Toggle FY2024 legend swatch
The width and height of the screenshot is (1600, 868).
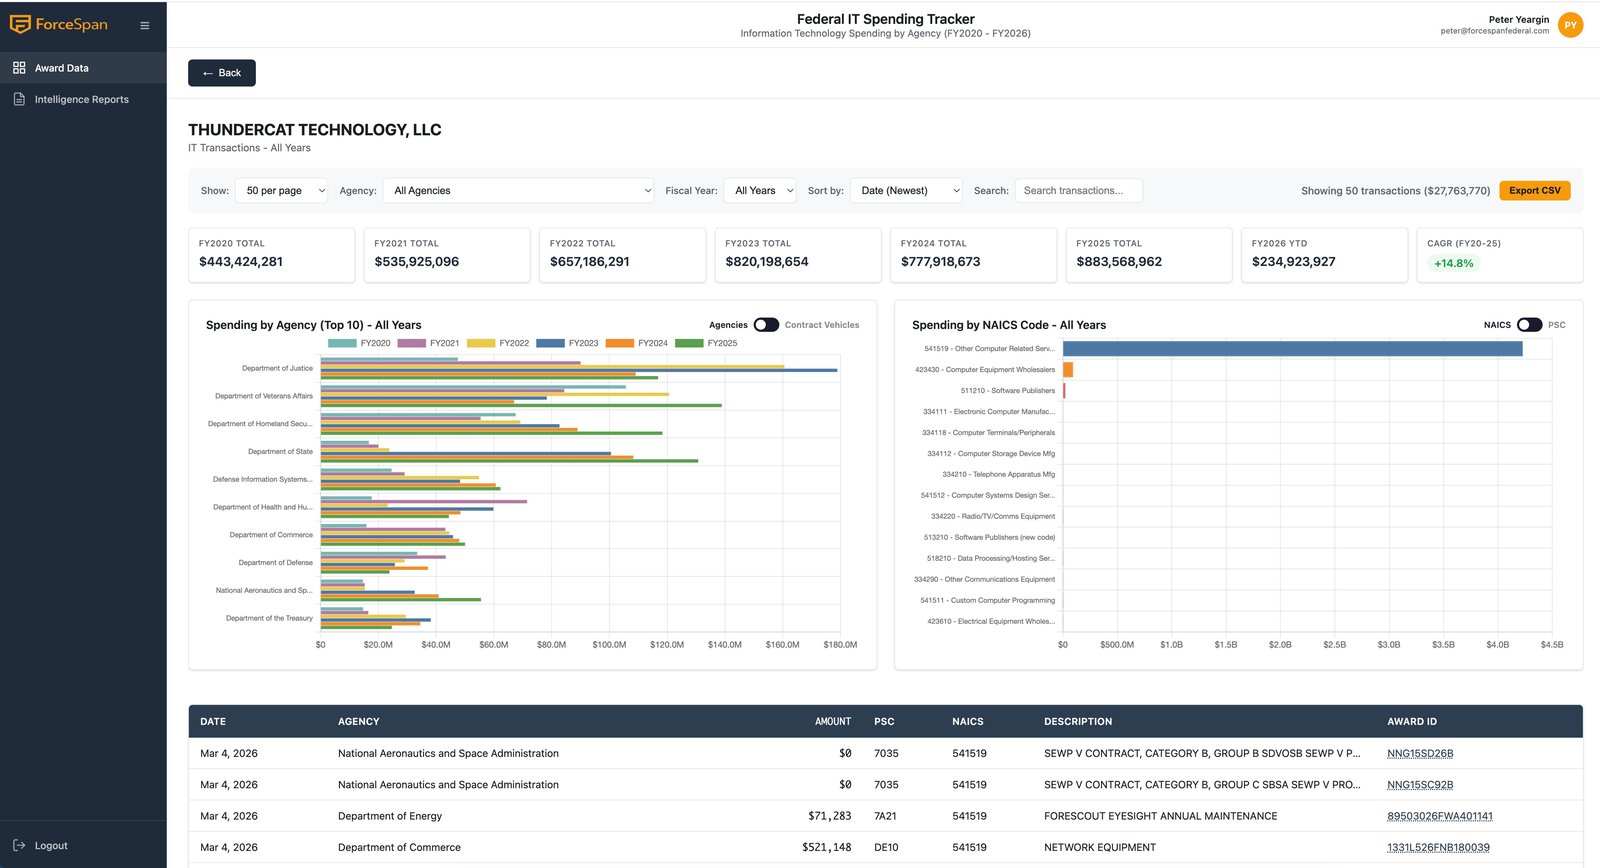[620, 343]
